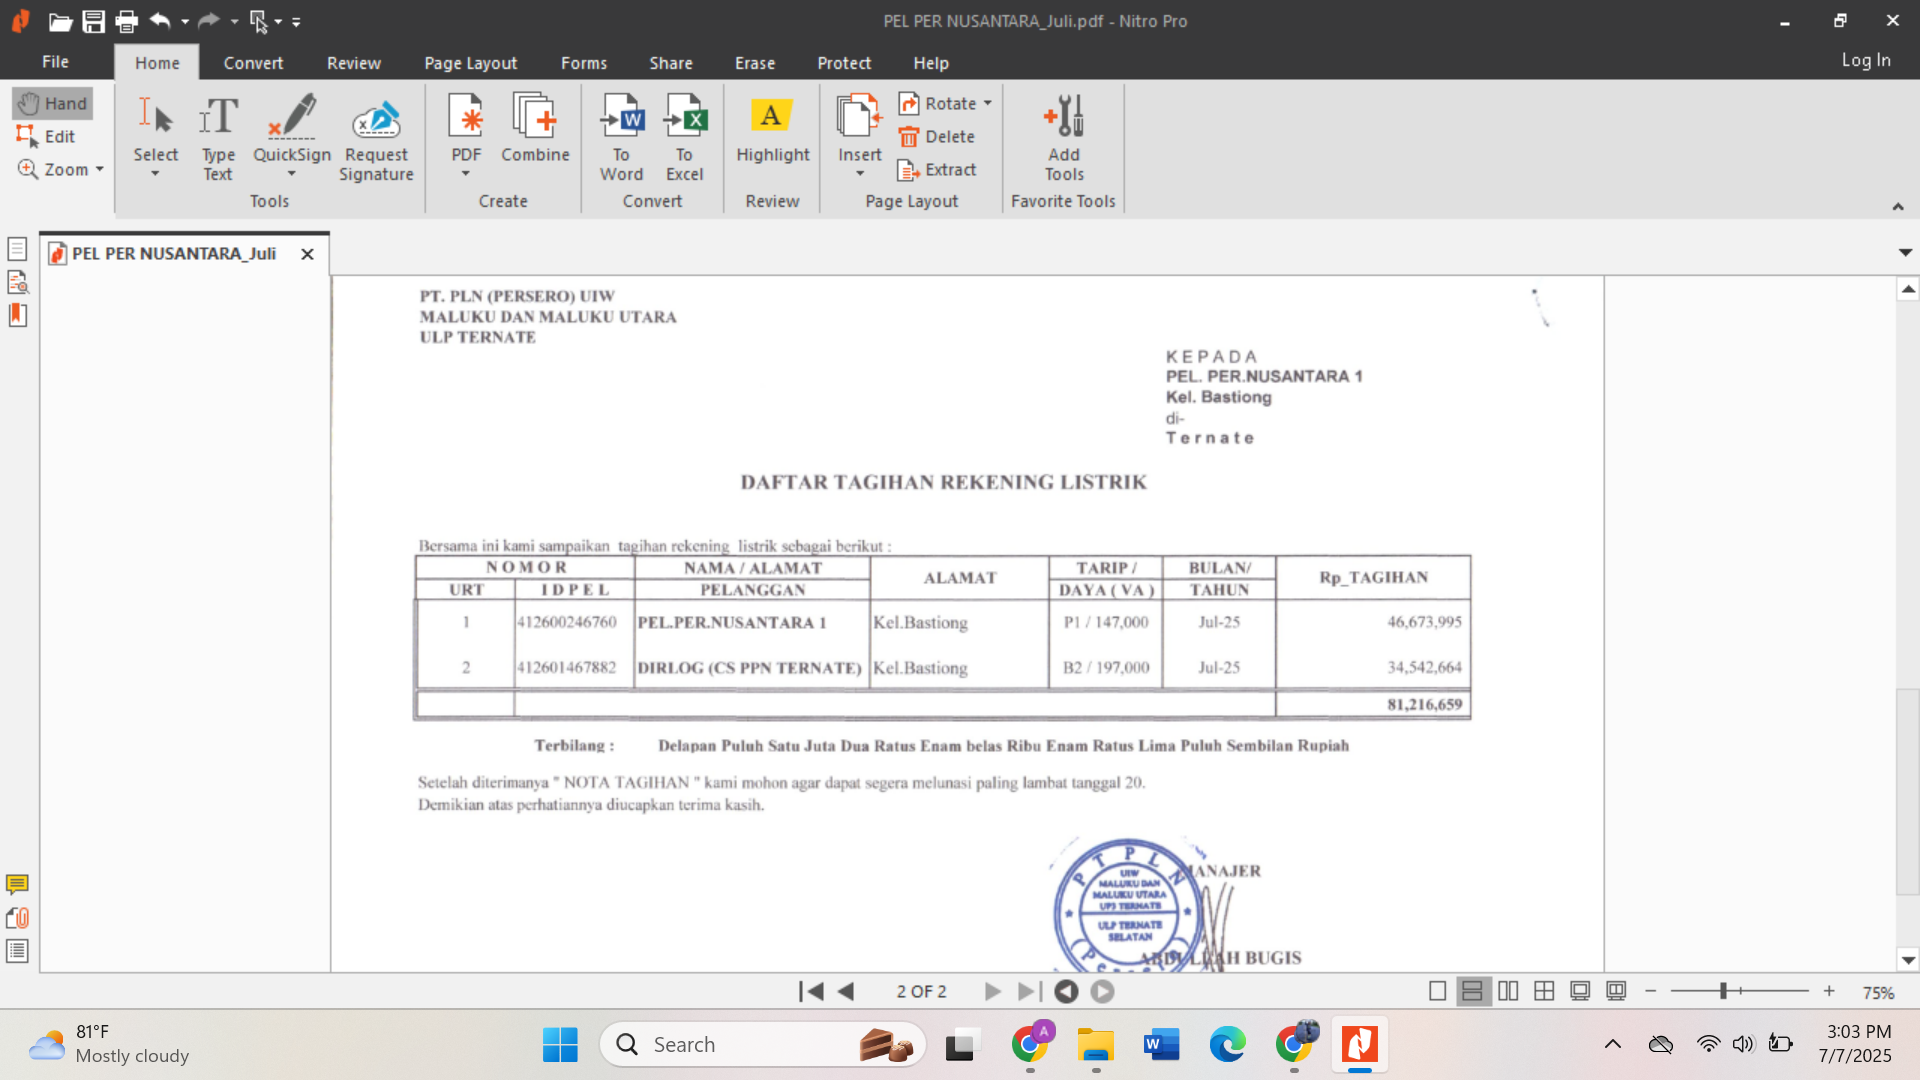
Task: Click Delete pages
Action: click(937, 136)
